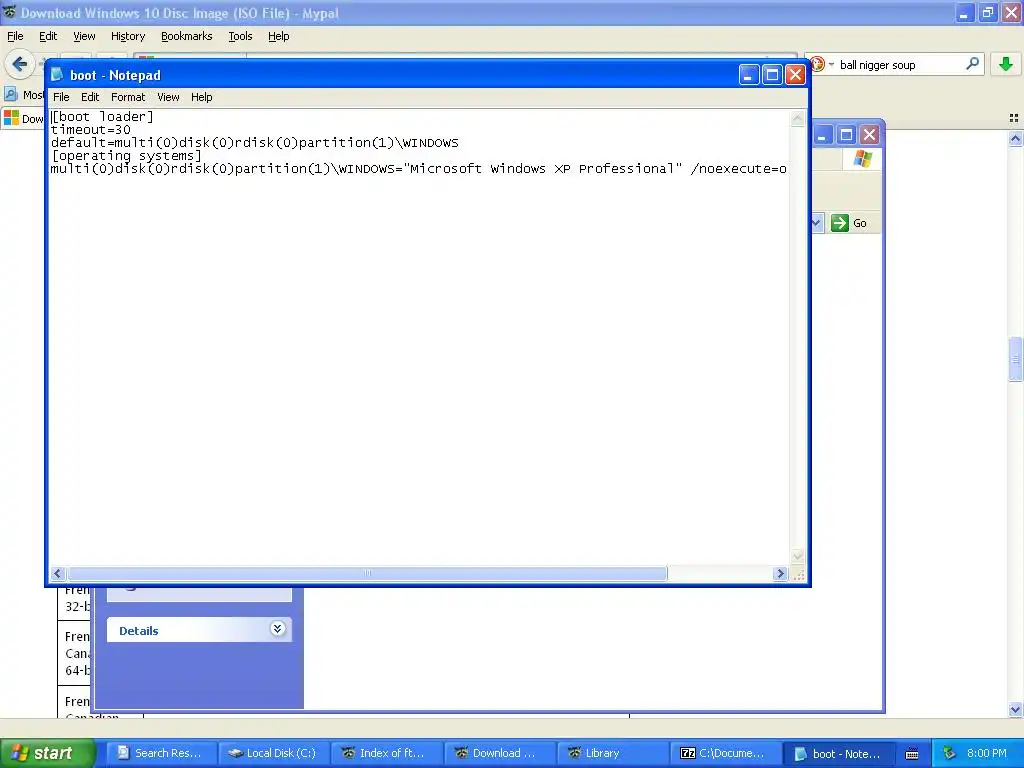Click the Windows-logo bookmark in bookmarks toolbar
1024x768 pixels.
click(11, 118)
